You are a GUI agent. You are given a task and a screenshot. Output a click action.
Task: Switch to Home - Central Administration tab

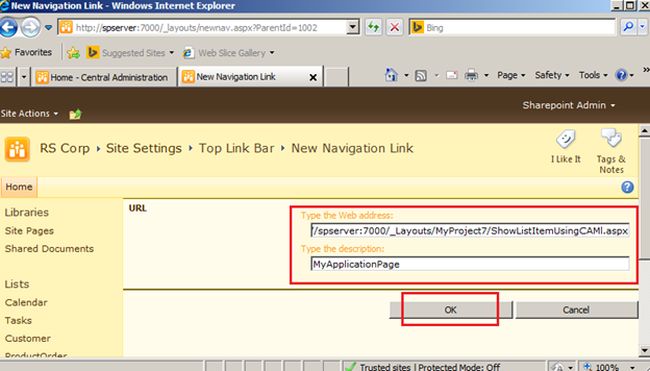[x=104, y=77]
